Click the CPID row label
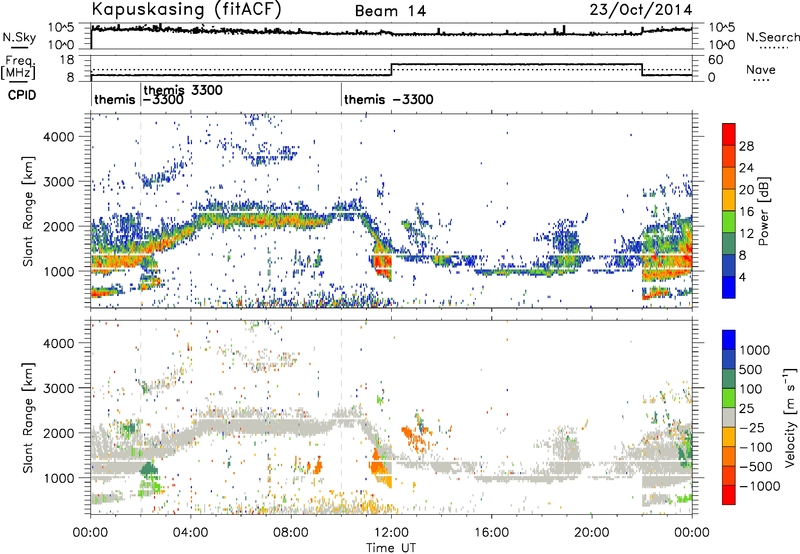Image resolution: width=800 pixels, height=554 pixels. pos(22,95)
